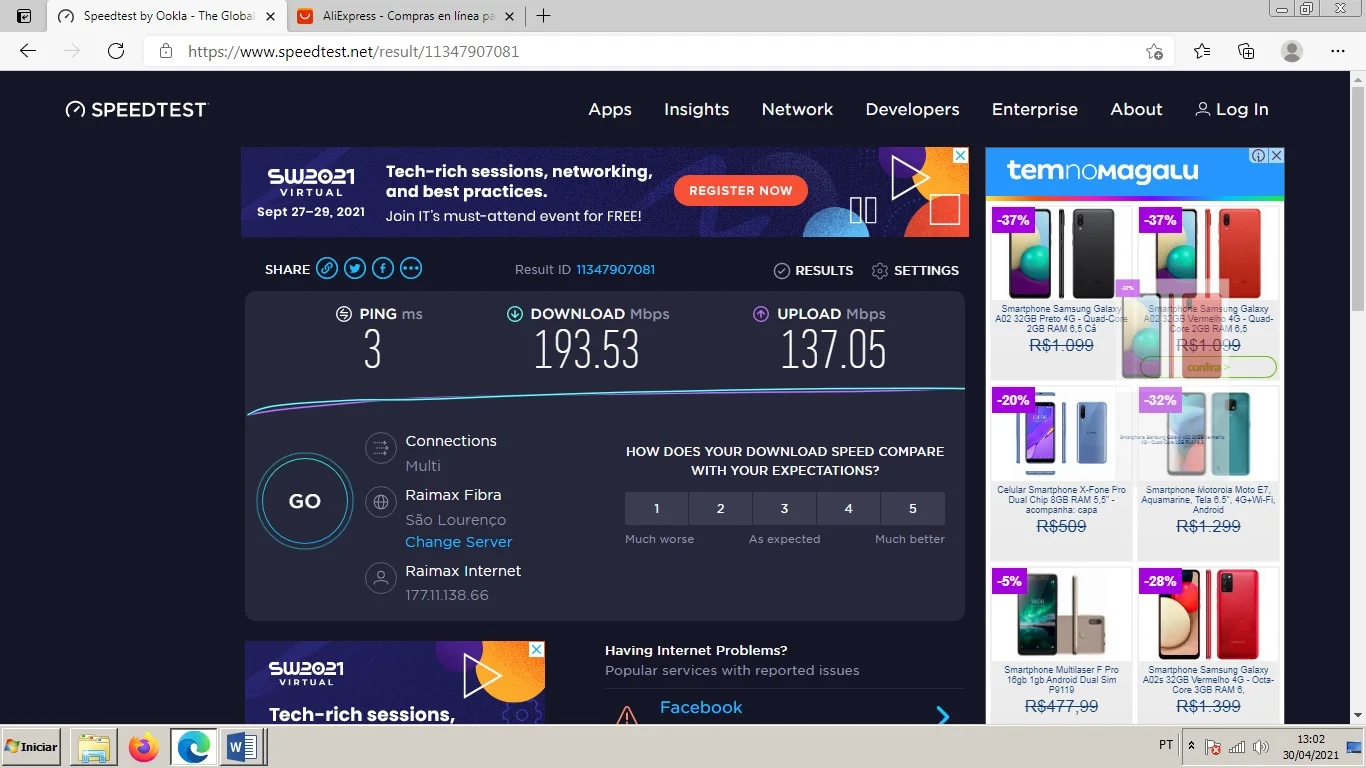Close the top SW2021 banner ad
This screenshot has height=768, width=1366.
click(x=960, y=156)
